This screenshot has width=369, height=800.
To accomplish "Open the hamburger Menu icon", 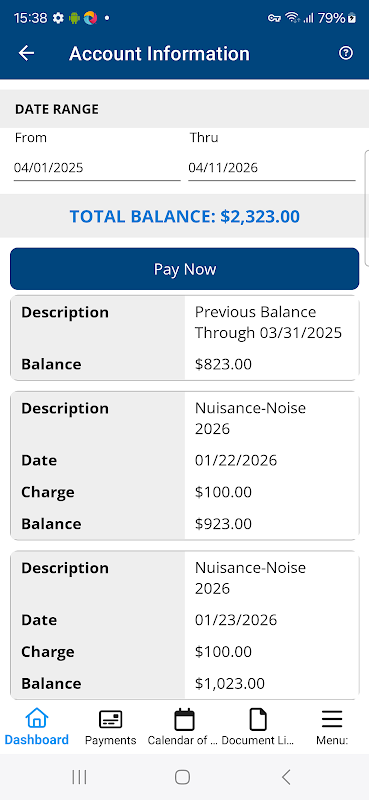I will point(332,719).
